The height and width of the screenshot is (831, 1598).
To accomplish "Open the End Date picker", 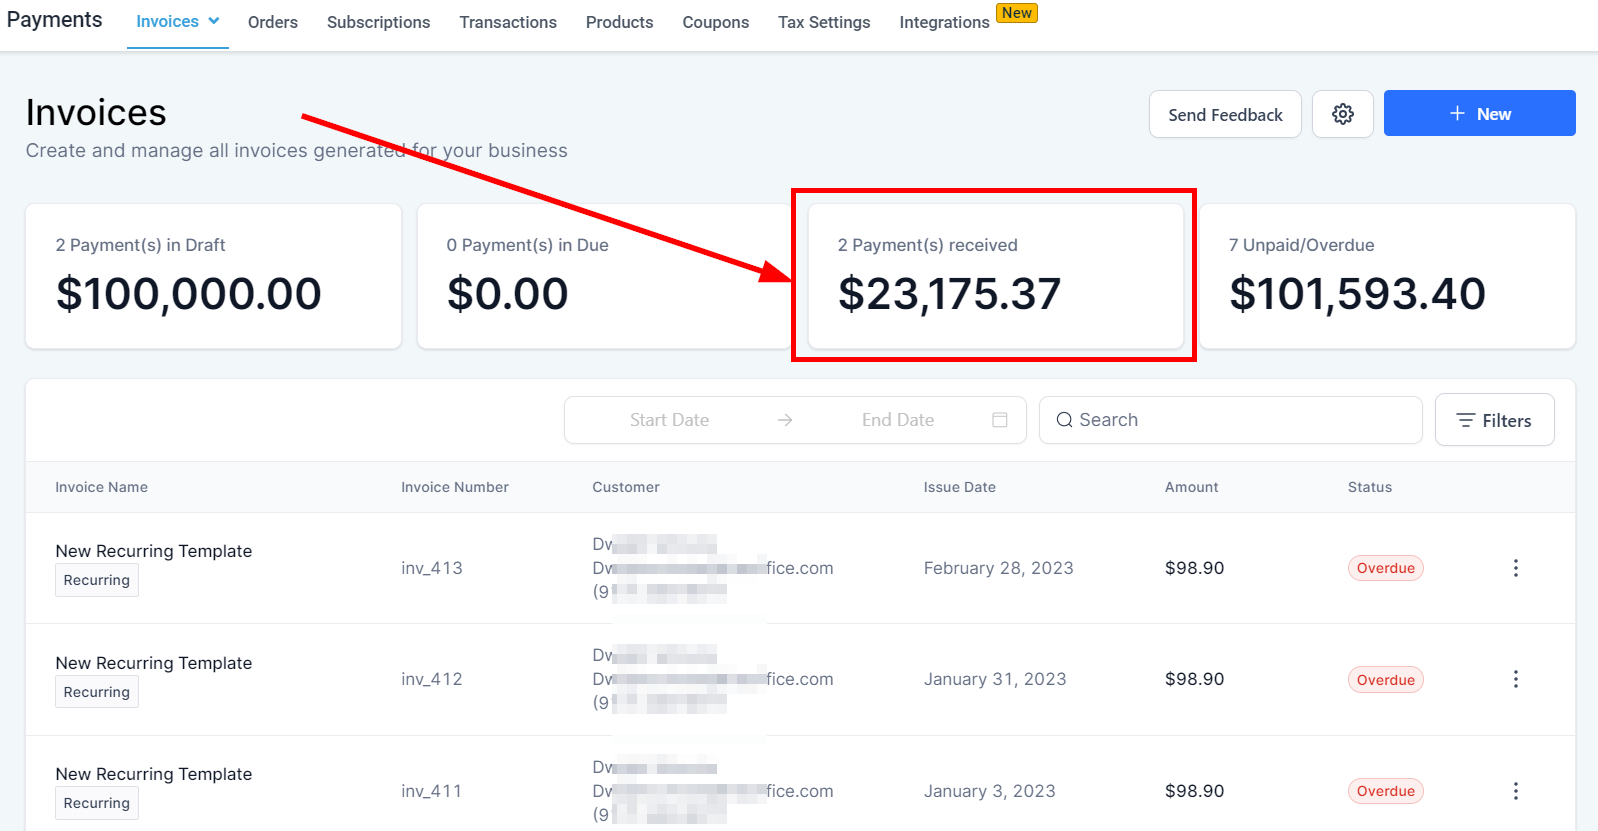I will click(897, 420).
